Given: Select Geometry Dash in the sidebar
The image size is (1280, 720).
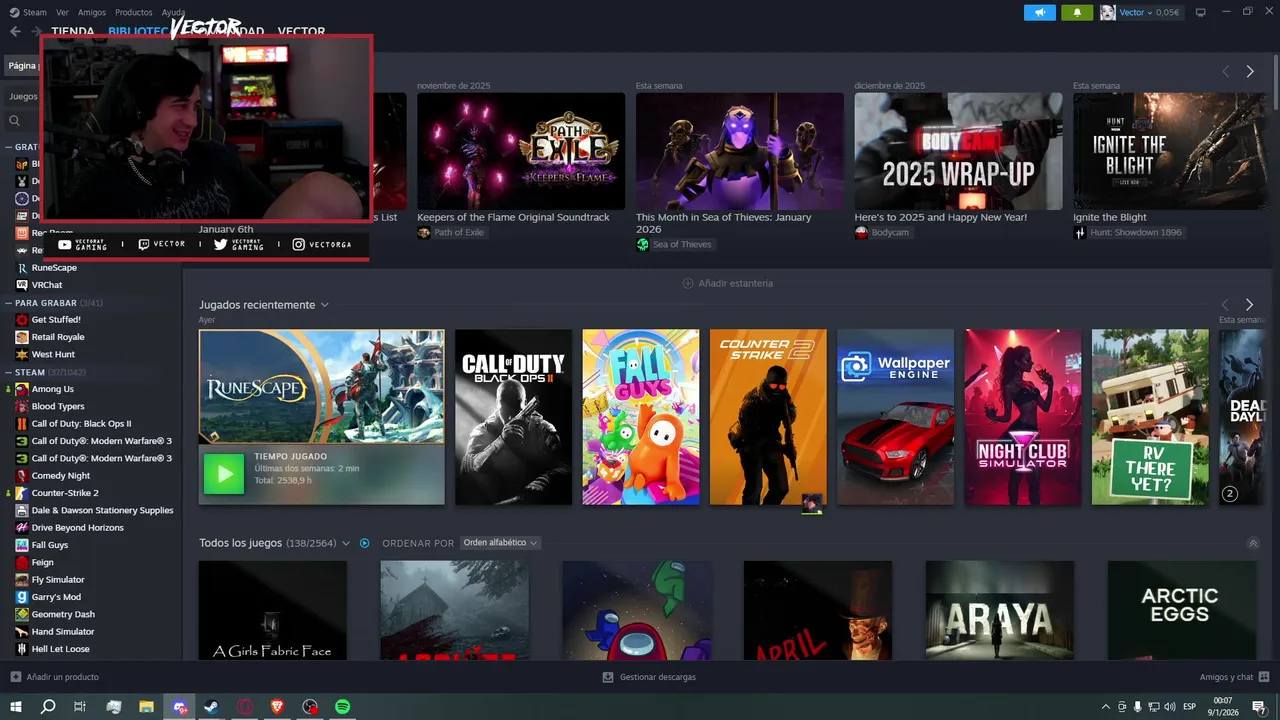Looking at the screenshot, I should click(63, 614).
